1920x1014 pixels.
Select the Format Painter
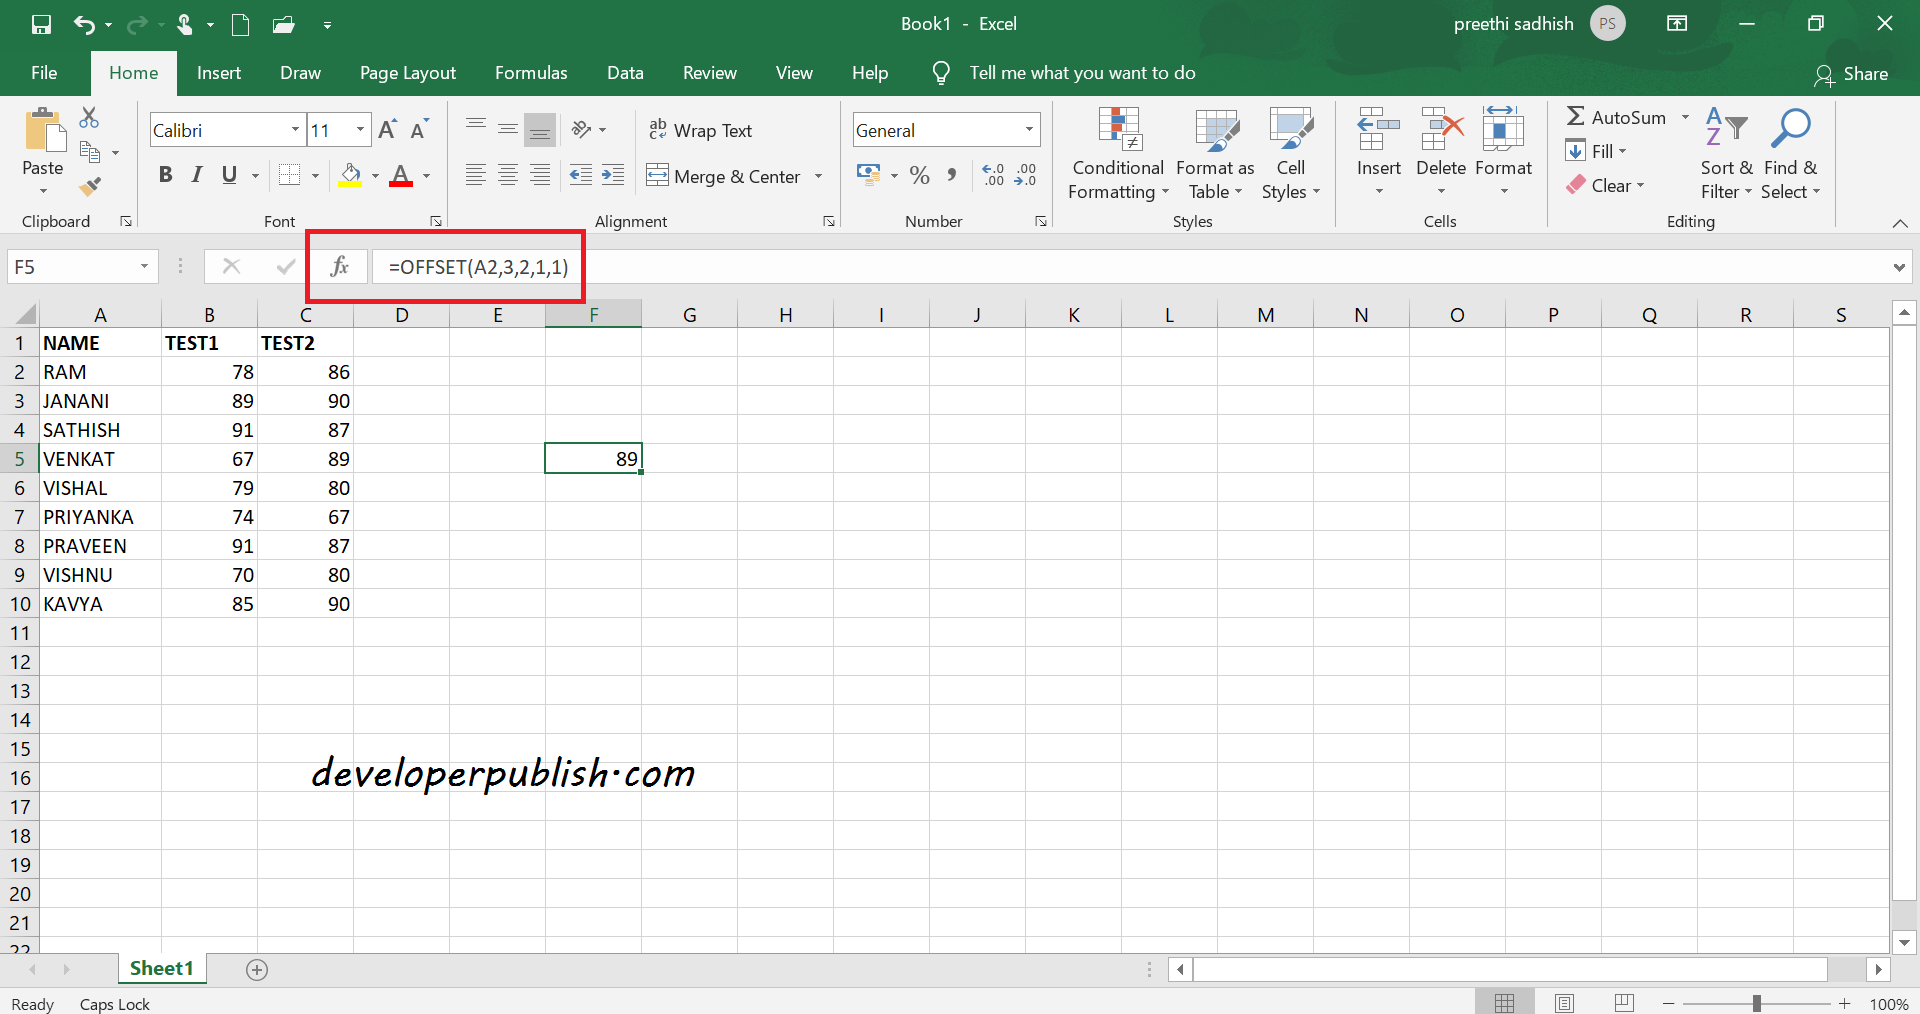90,186
